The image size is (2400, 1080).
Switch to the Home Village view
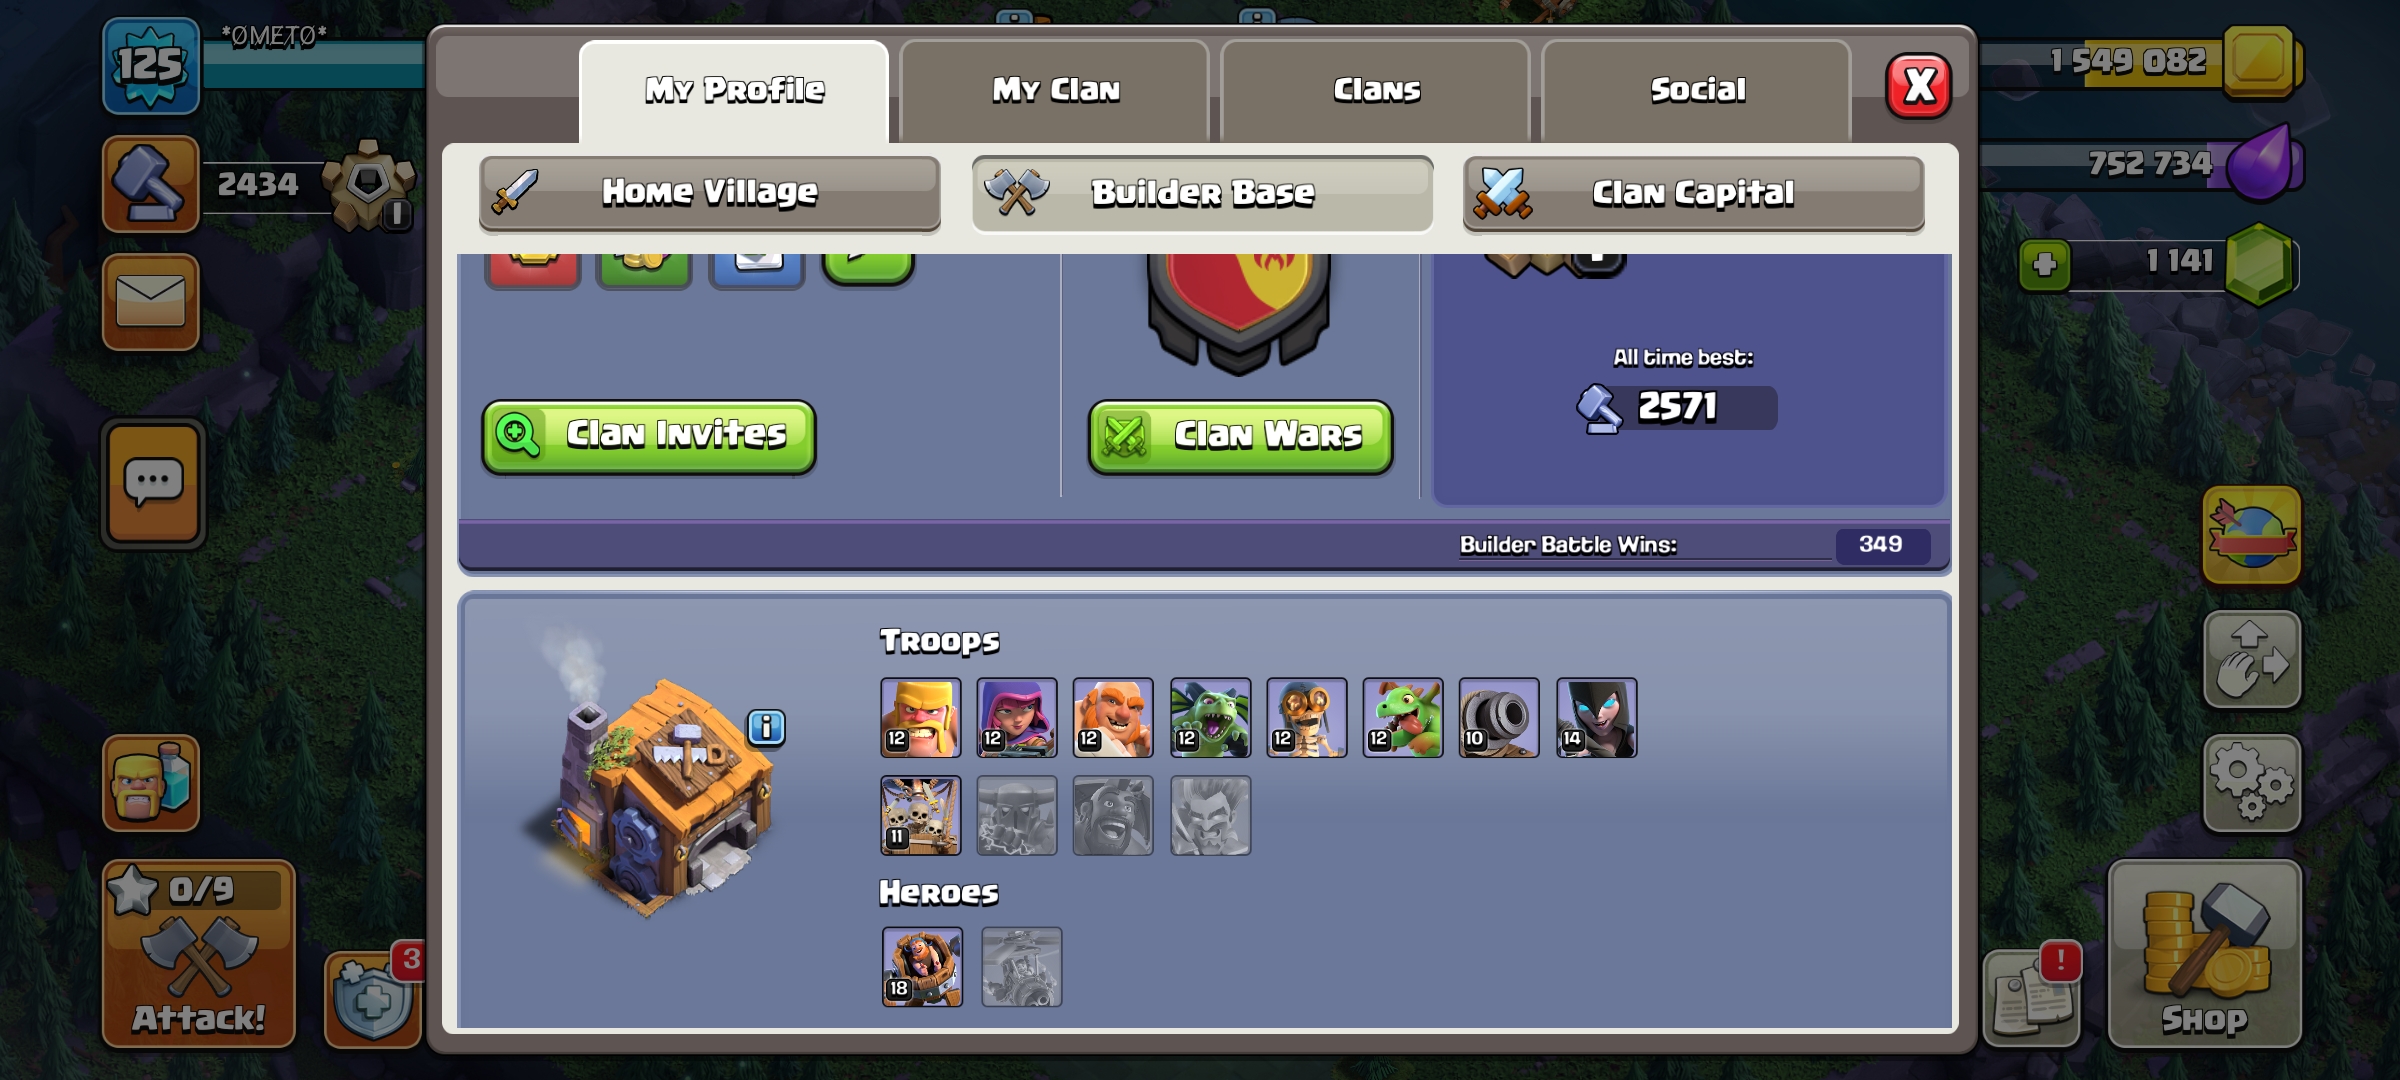click(x=709, y=192)
